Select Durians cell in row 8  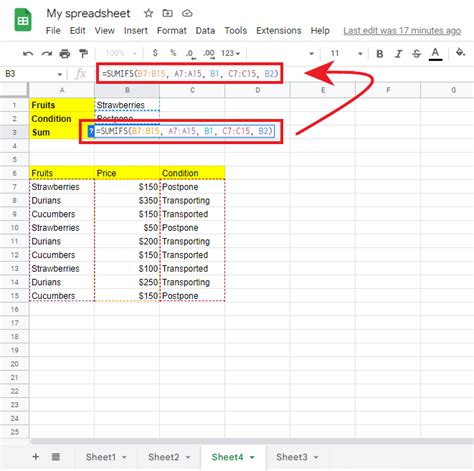pyautogui.click(x=62, y=201)
